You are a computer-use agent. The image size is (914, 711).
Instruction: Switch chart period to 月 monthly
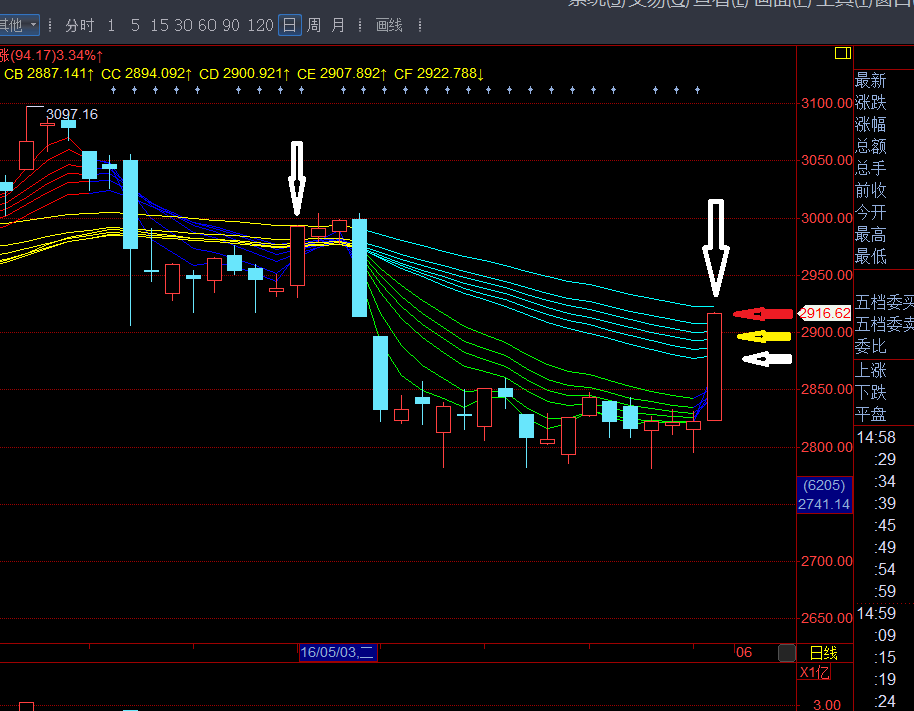[338, 25]
